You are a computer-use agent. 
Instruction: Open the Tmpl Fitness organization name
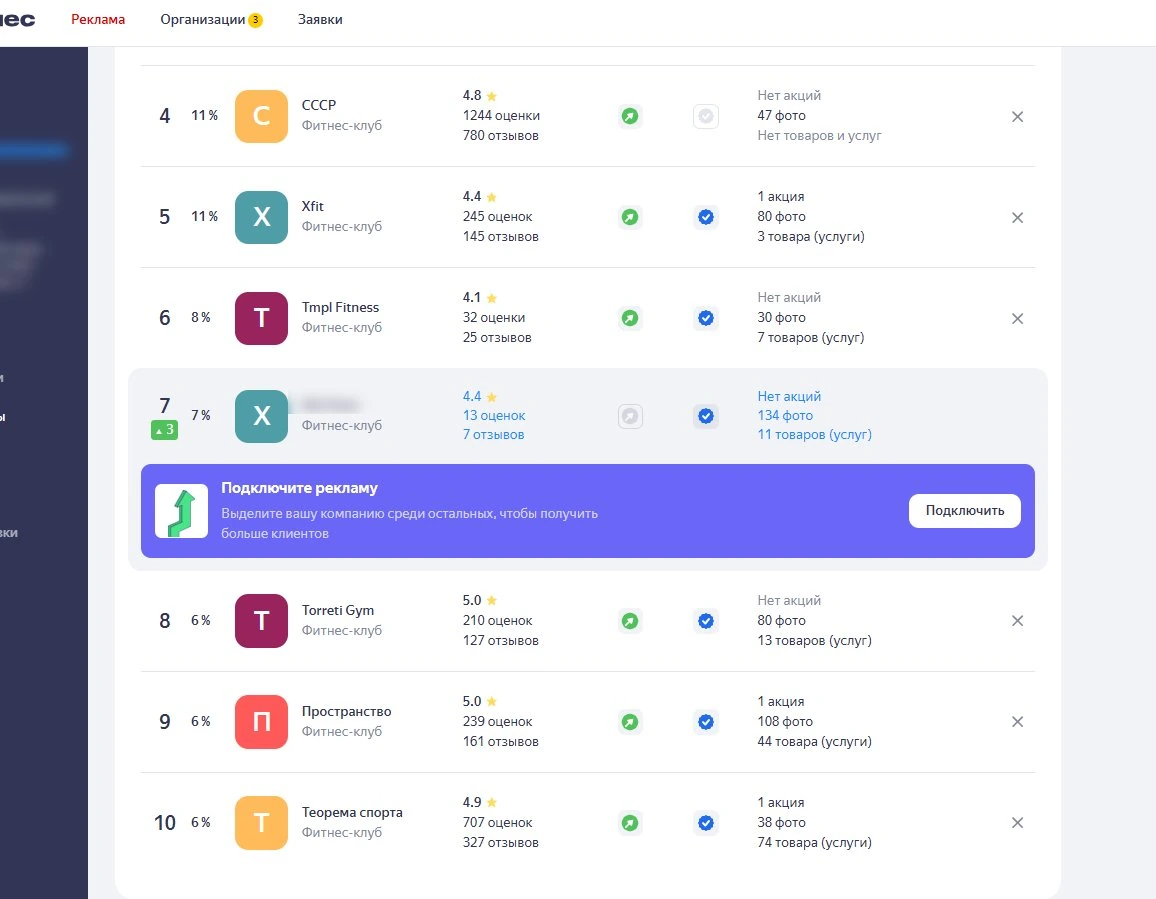click(340, 308)
